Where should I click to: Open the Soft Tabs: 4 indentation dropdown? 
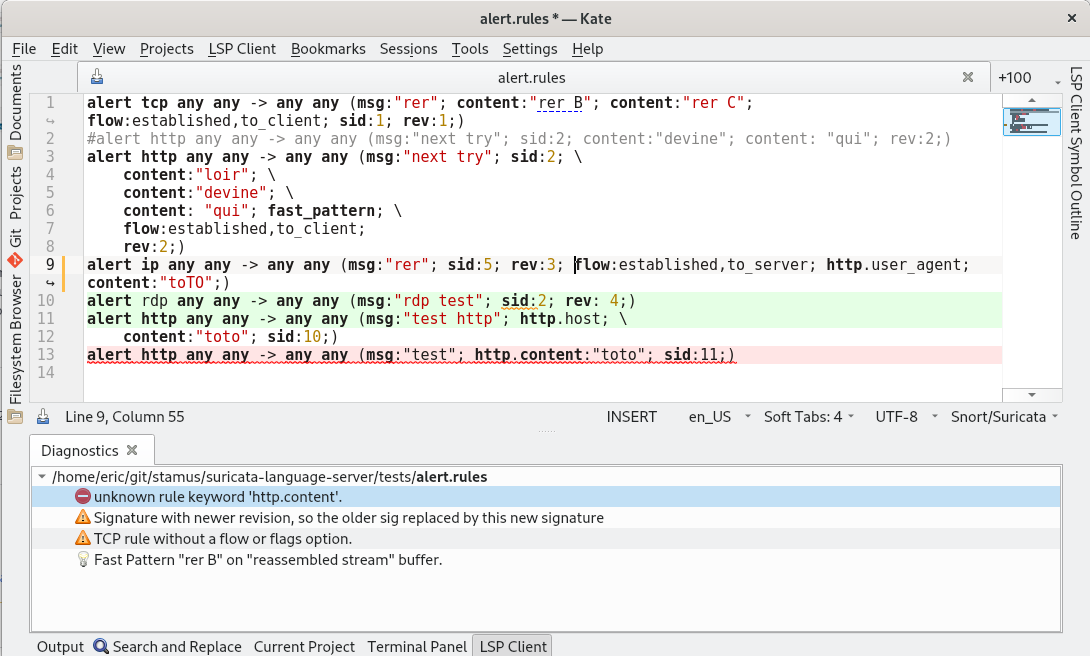[808, 416]
